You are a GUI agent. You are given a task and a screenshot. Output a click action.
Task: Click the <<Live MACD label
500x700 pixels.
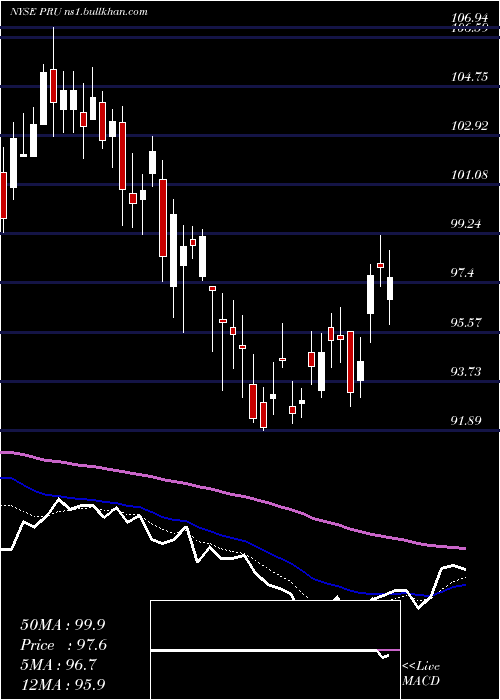[x=421, y=674]
